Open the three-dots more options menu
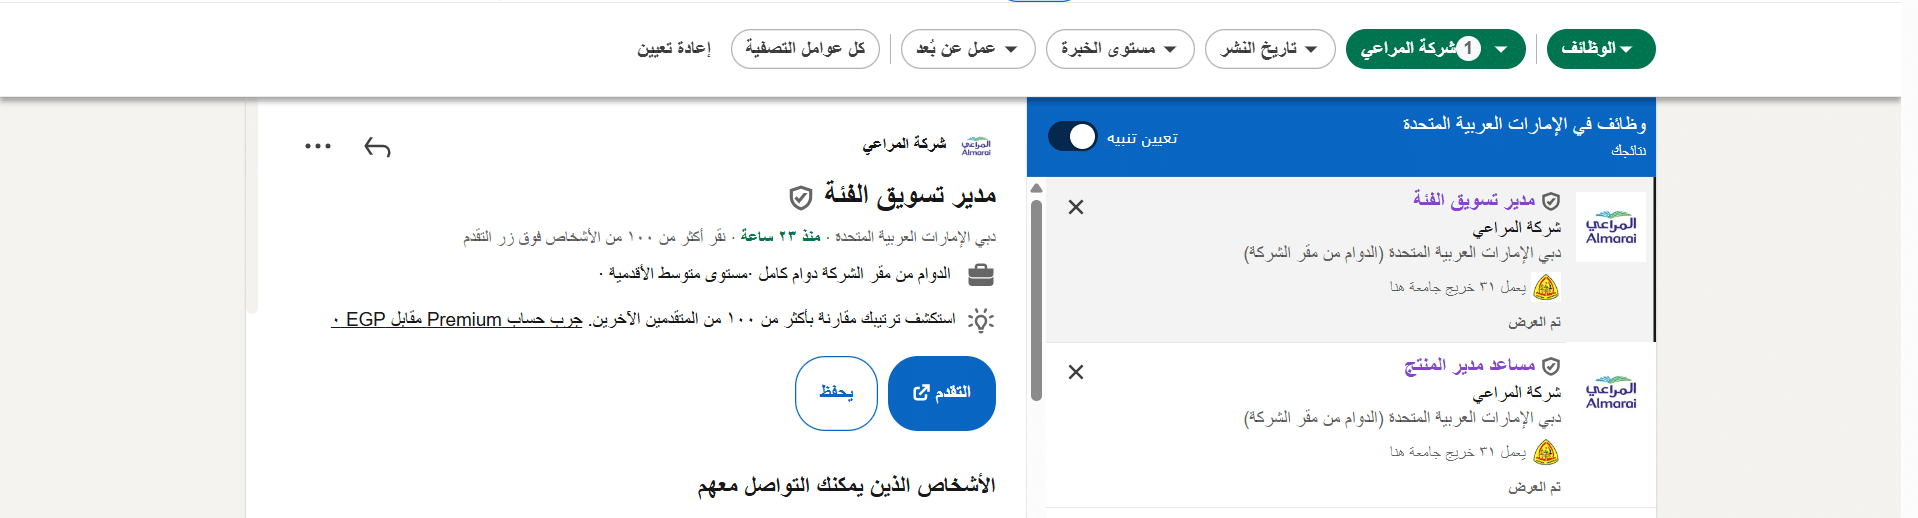The height and width of the screenshot is (518, 1918). (x=318, y=146)
